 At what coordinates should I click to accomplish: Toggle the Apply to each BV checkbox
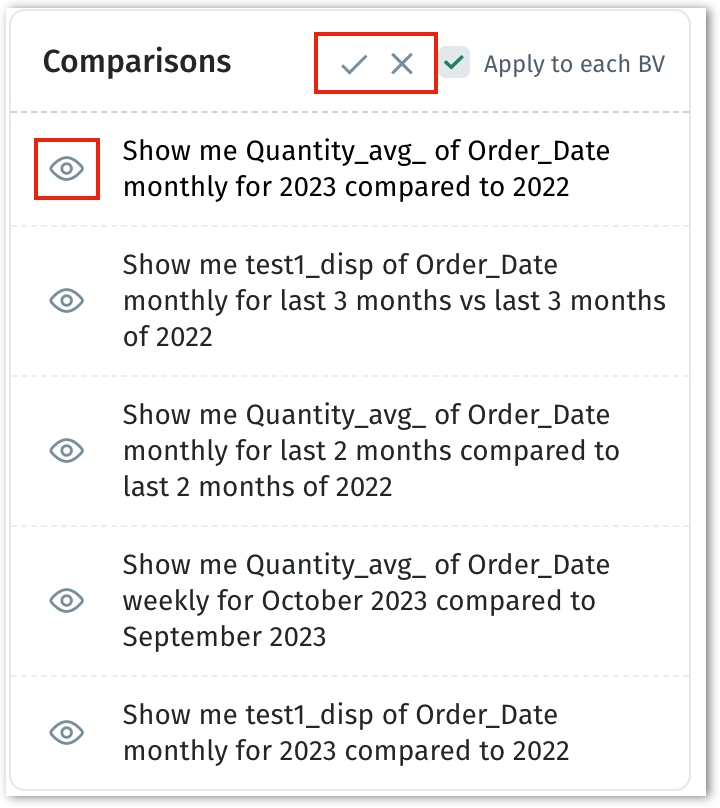pos(455,64)
